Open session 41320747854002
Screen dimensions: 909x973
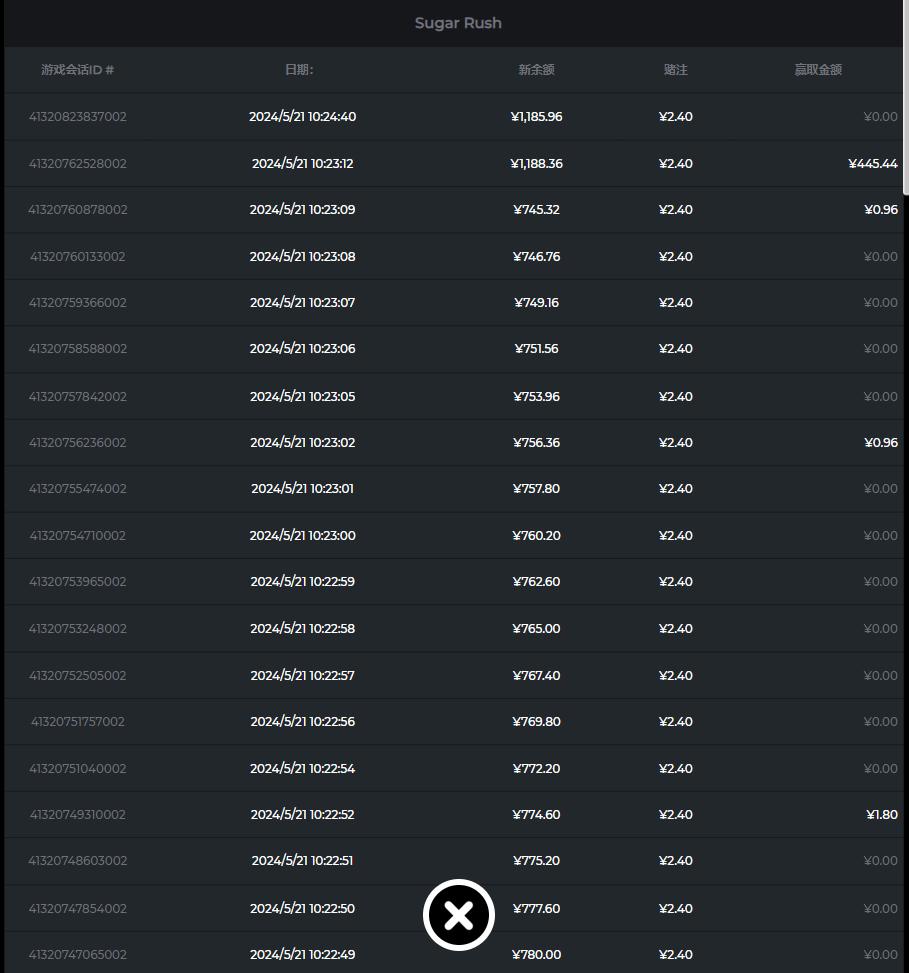[x=78, y=908]
